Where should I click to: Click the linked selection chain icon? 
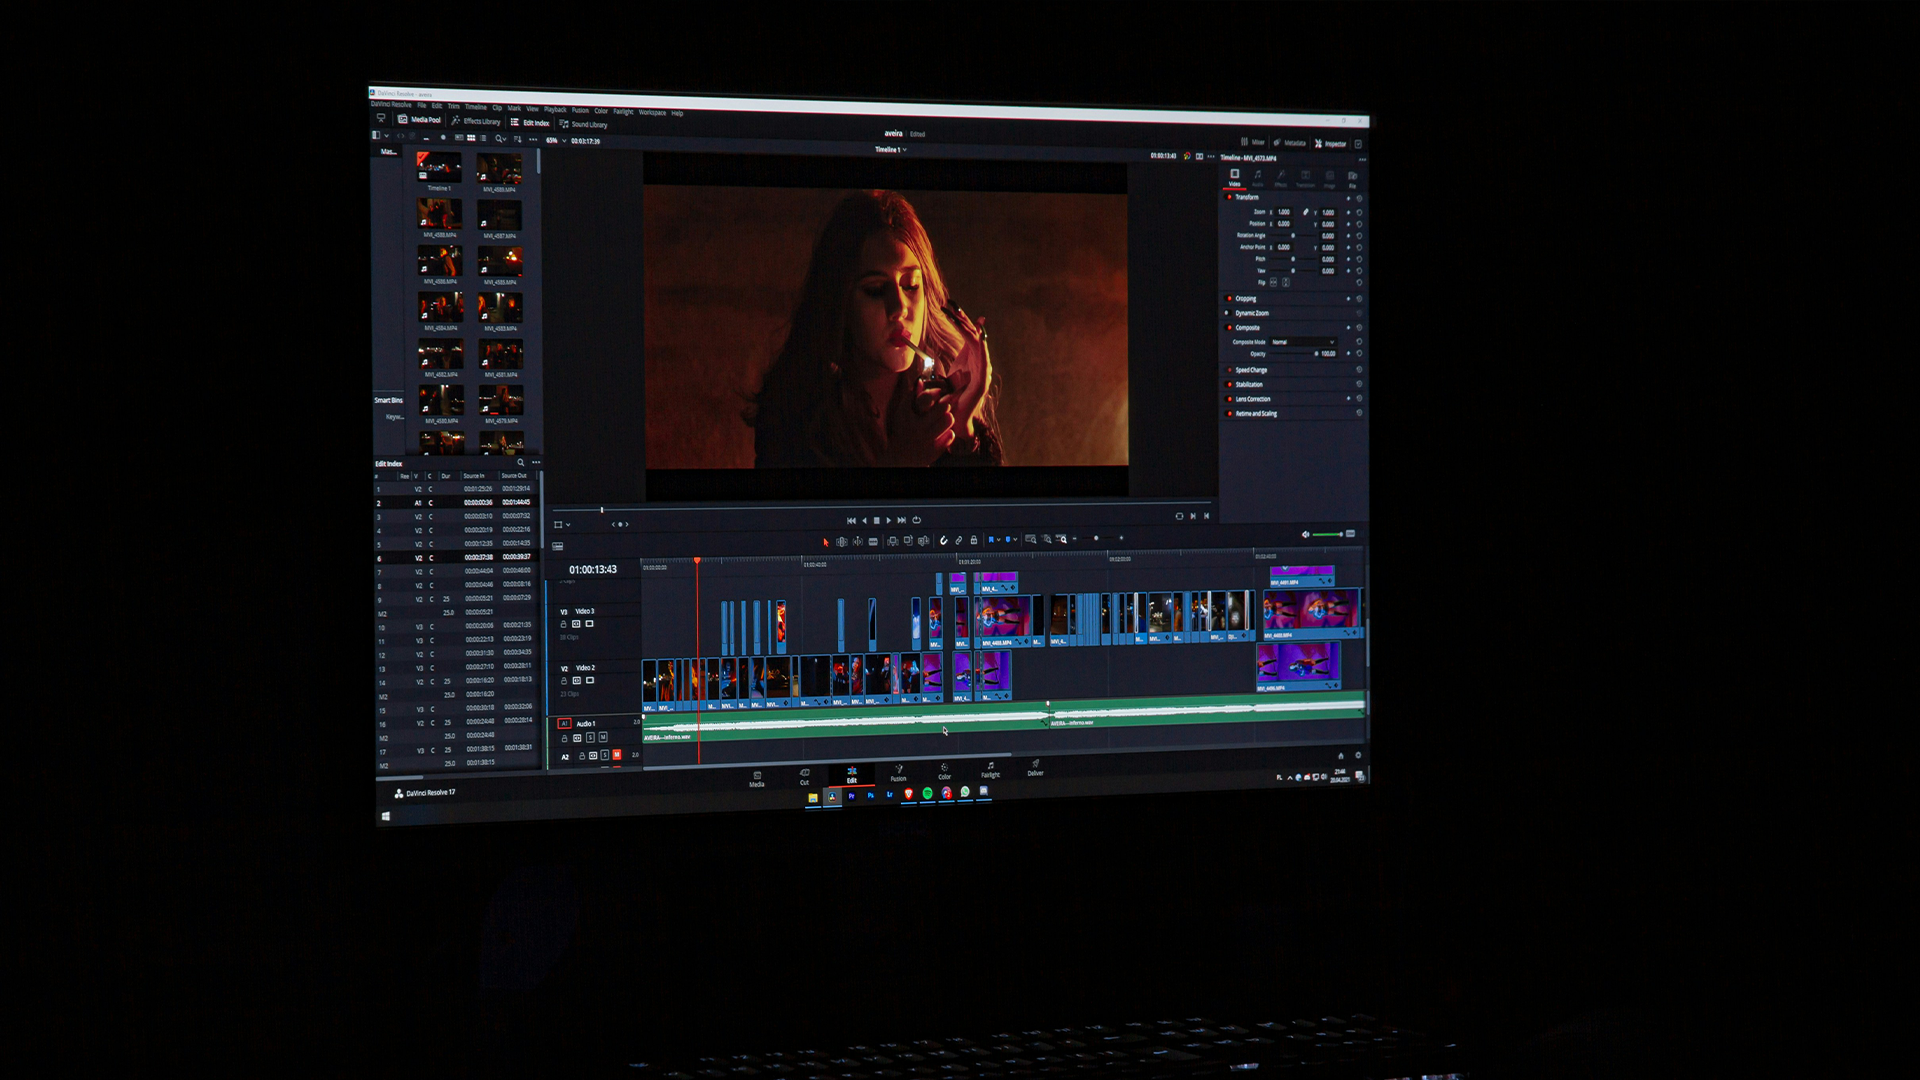point(959,540)
